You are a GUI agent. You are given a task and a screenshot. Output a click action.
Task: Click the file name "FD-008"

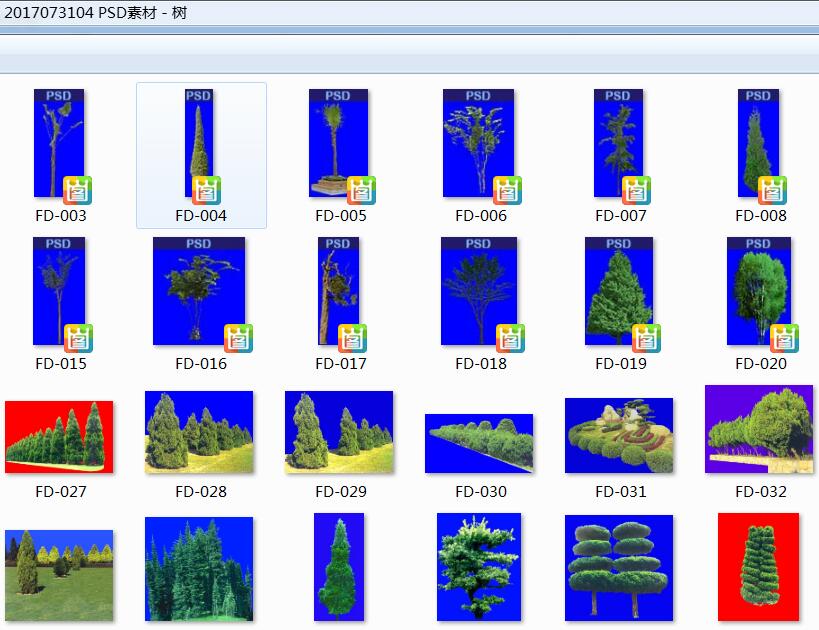[761, 216]
